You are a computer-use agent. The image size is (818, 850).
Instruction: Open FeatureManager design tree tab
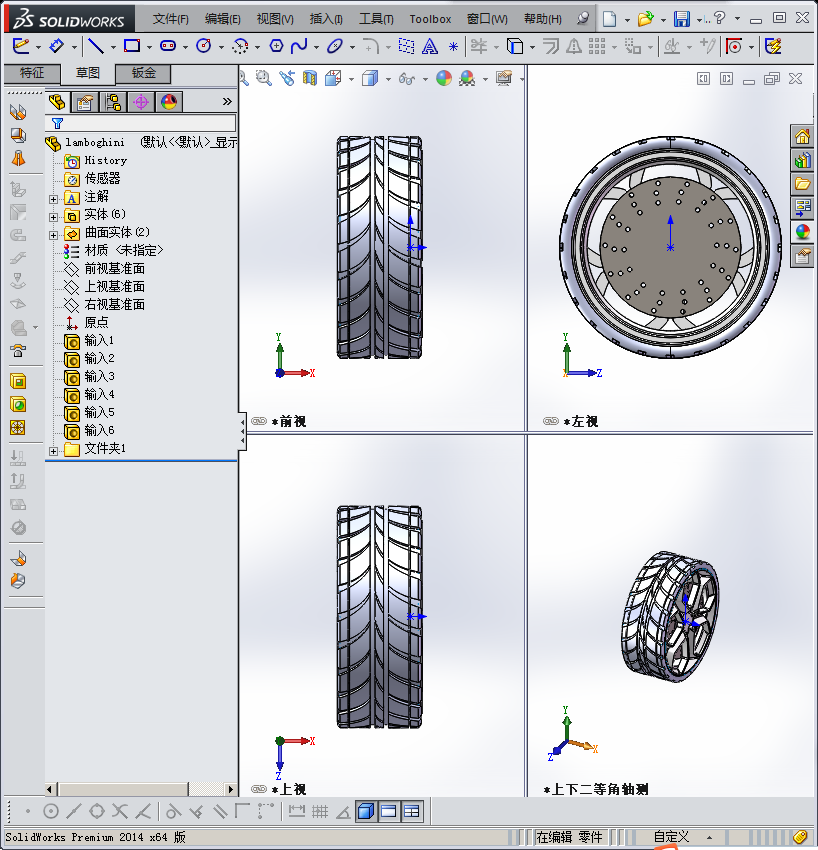tap(57, 102)
